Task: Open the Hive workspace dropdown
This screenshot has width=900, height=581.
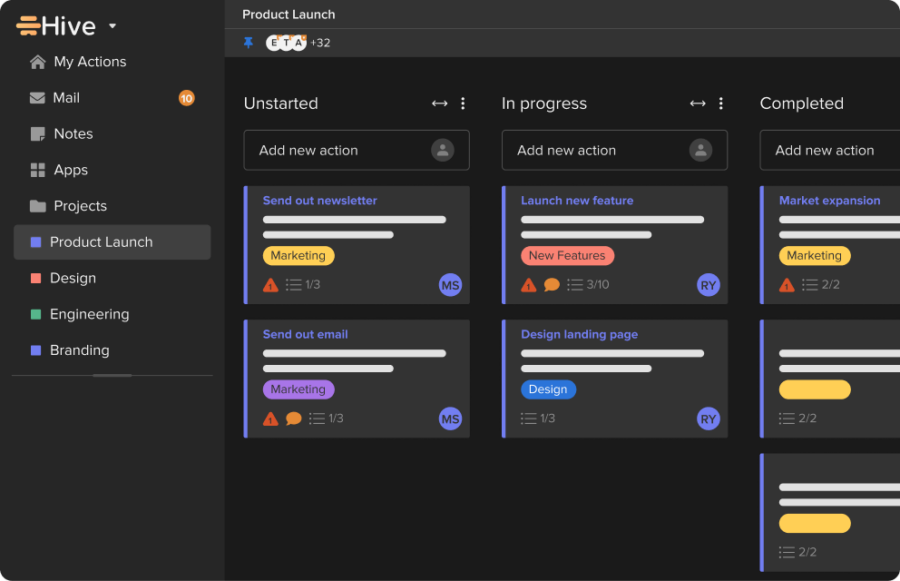Action: (x=112, y=25)
